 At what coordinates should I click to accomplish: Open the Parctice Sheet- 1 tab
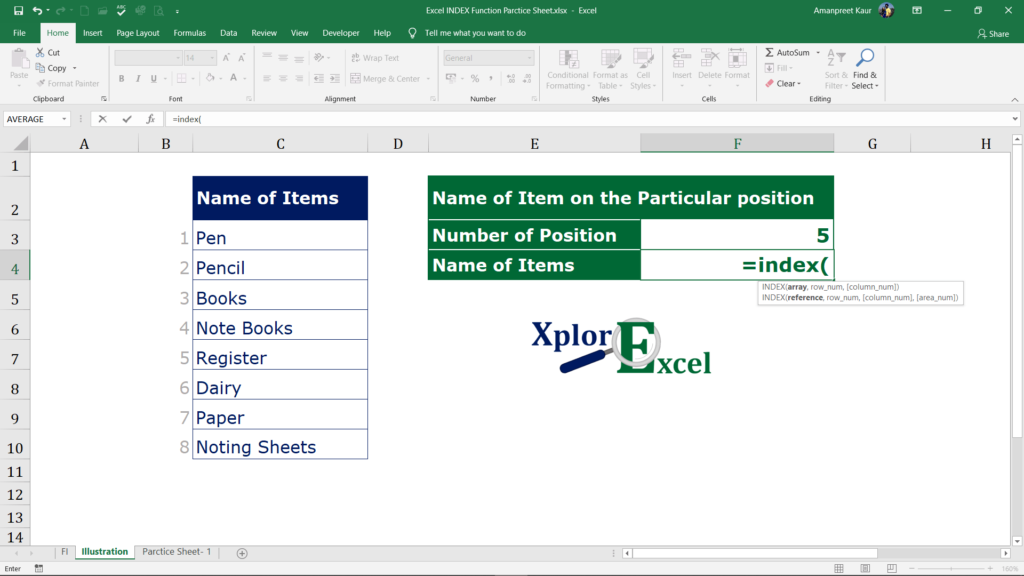(176, 551)
